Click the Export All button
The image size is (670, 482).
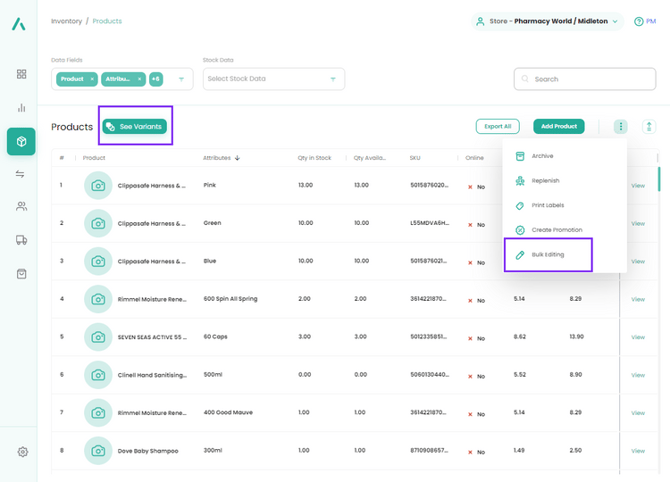click(497, 127)
